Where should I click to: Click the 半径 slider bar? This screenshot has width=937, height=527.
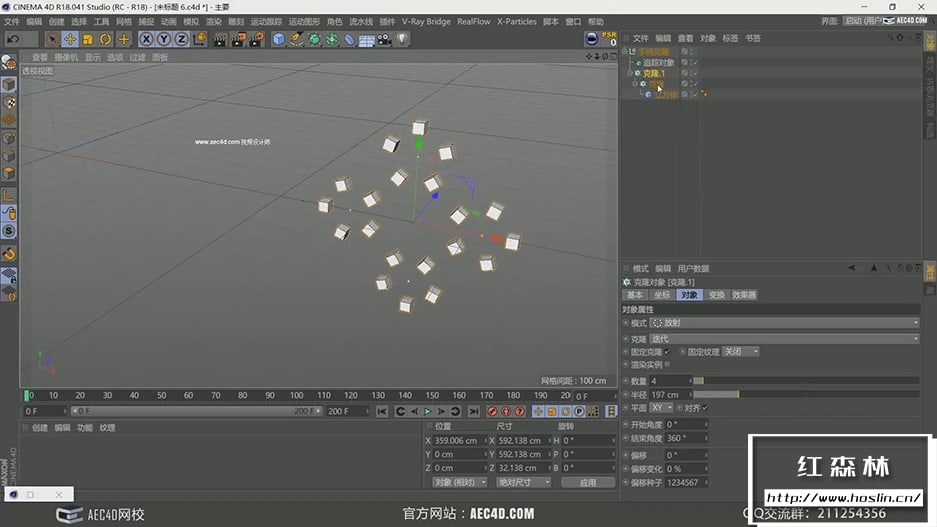(x=805, y=395)
